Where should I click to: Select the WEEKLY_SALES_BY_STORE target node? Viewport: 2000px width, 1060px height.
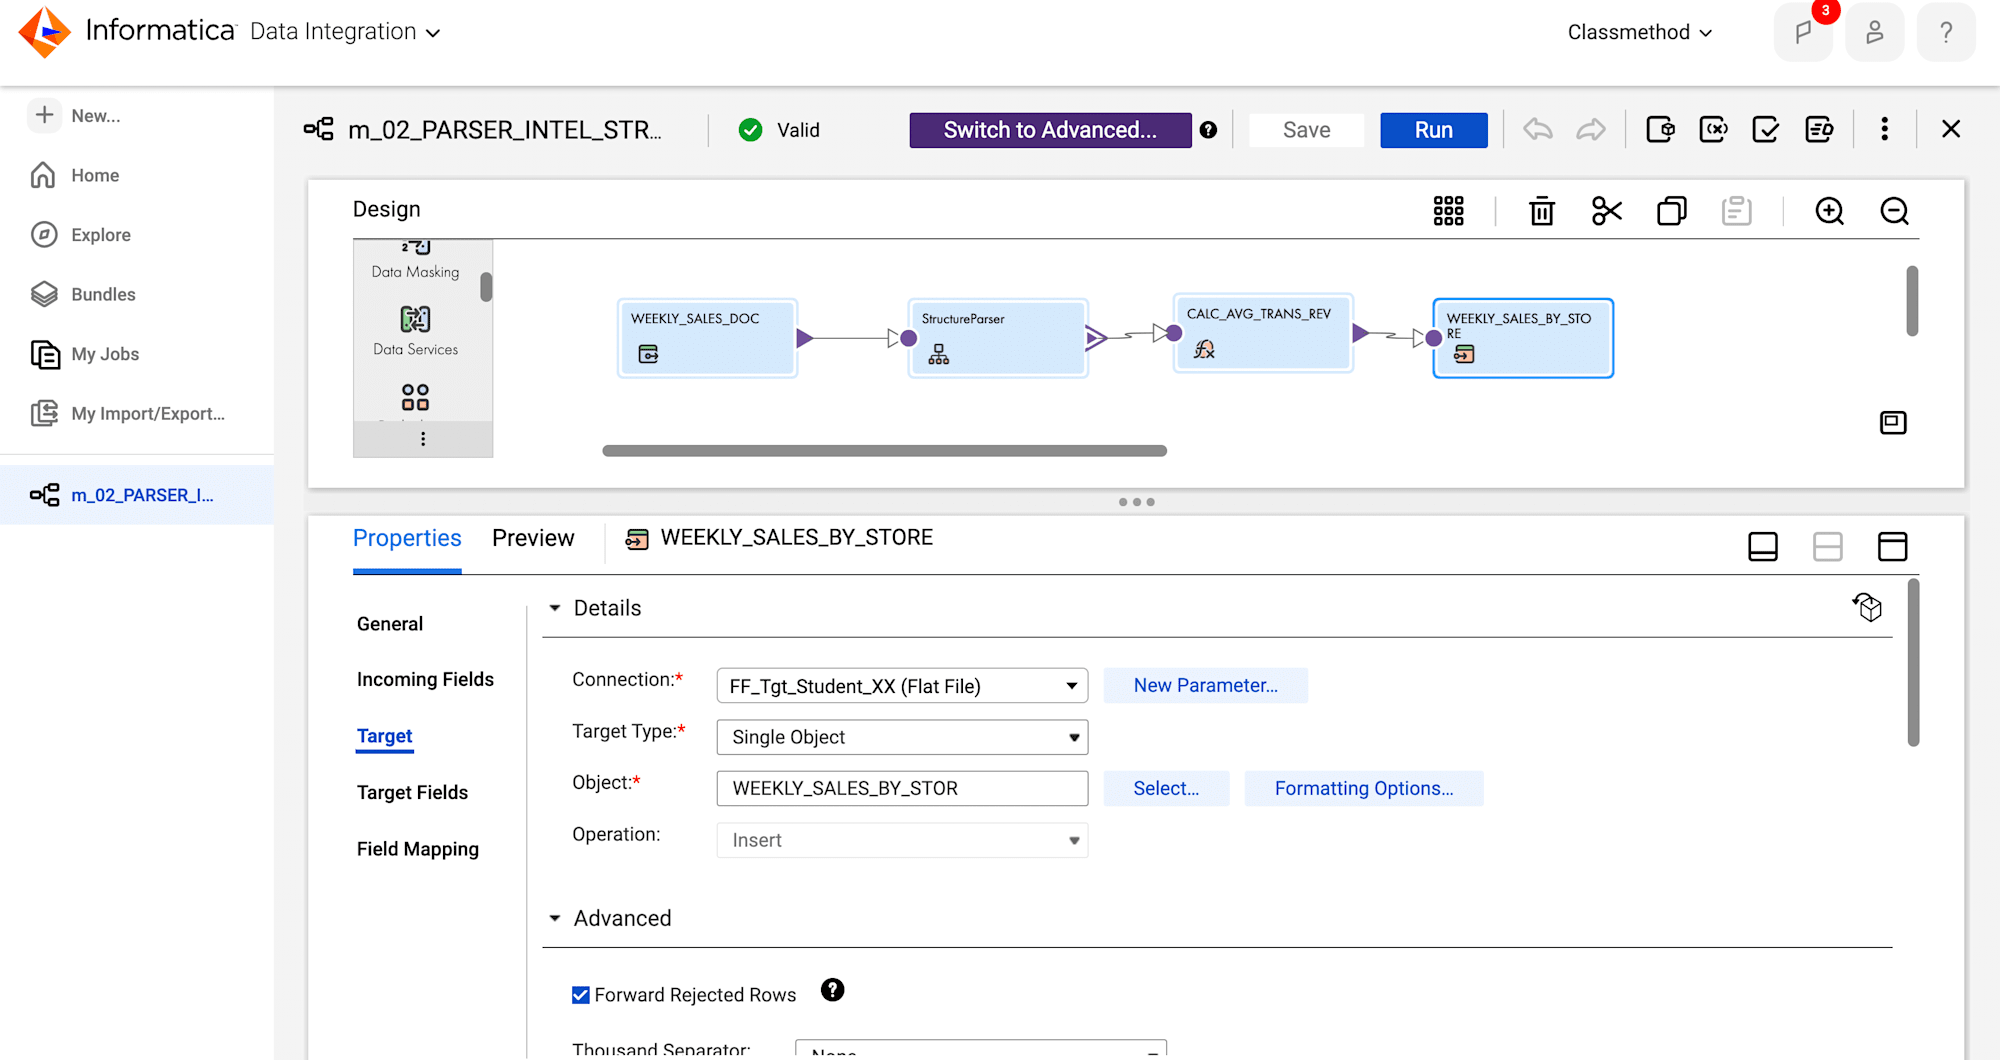(1523, 338)
